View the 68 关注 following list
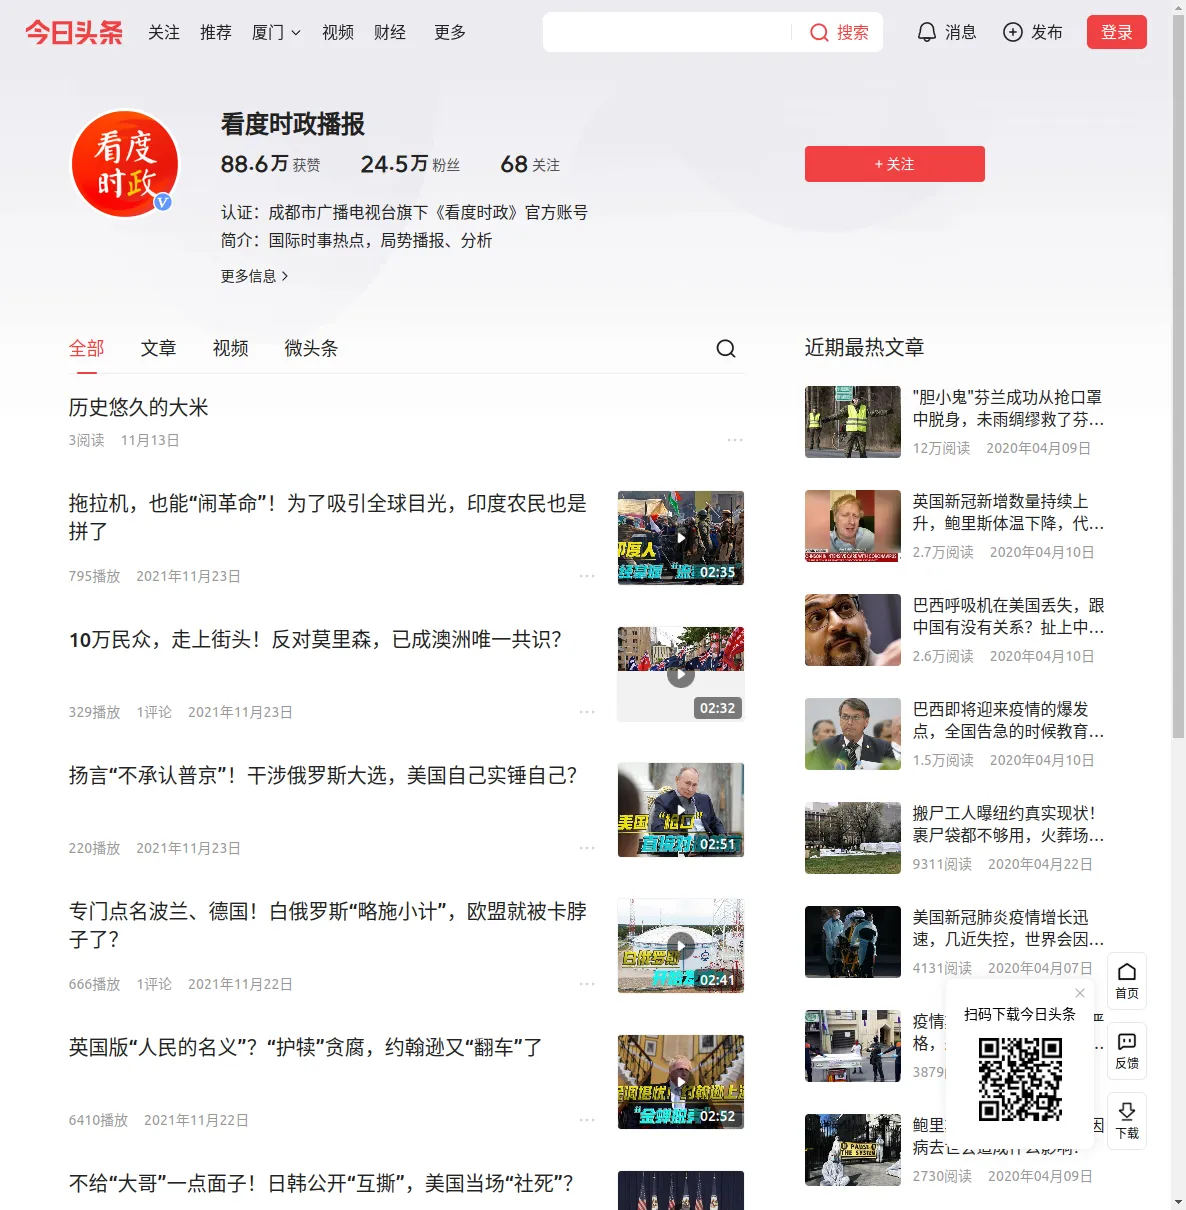1186x1210 pixels. click(x=530, y=164)
